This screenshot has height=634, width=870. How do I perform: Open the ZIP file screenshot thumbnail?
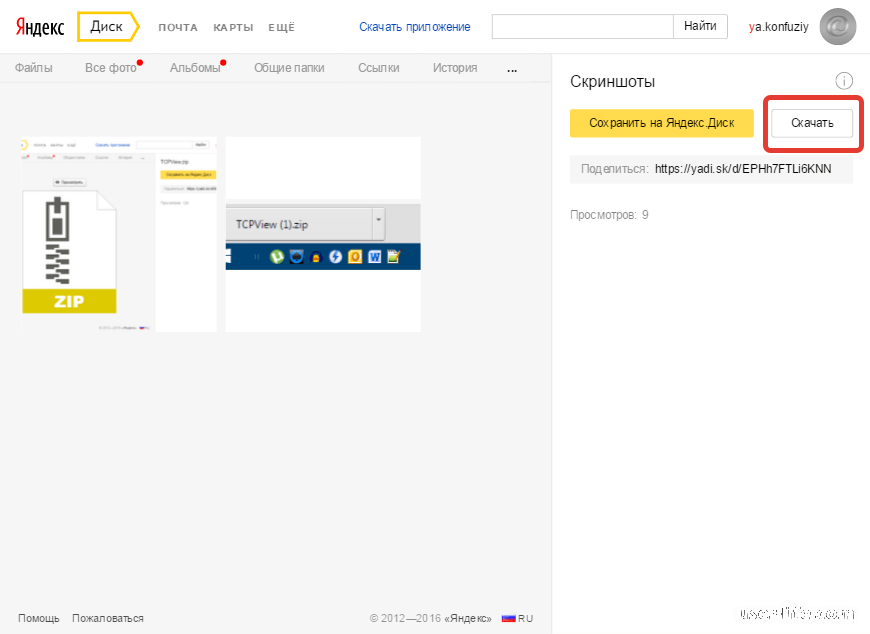coord(119,234)
